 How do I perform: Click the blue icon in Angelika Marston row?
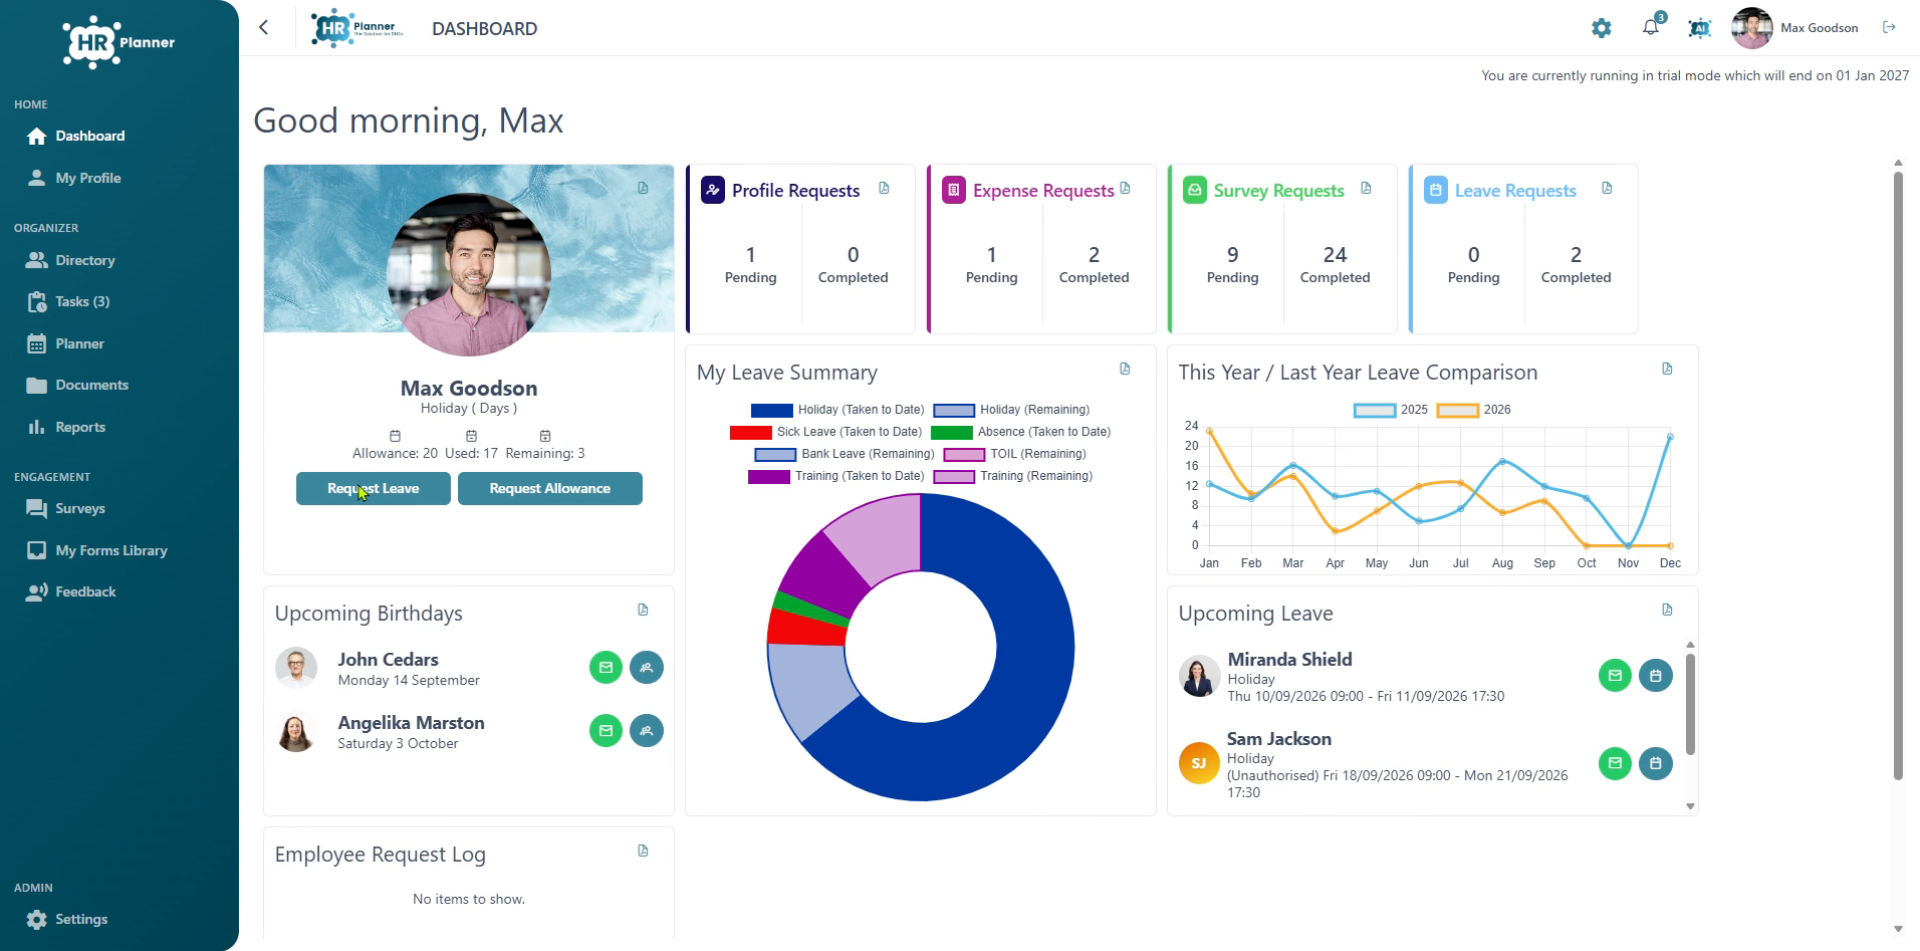647,731
